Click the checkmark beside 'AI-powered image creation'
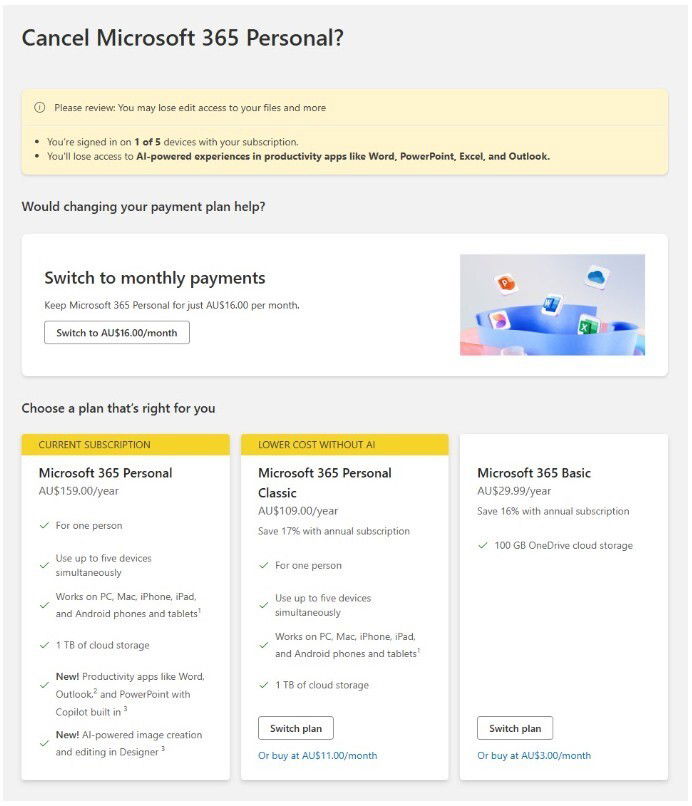The image size is (692, 806). coord(44,743)
